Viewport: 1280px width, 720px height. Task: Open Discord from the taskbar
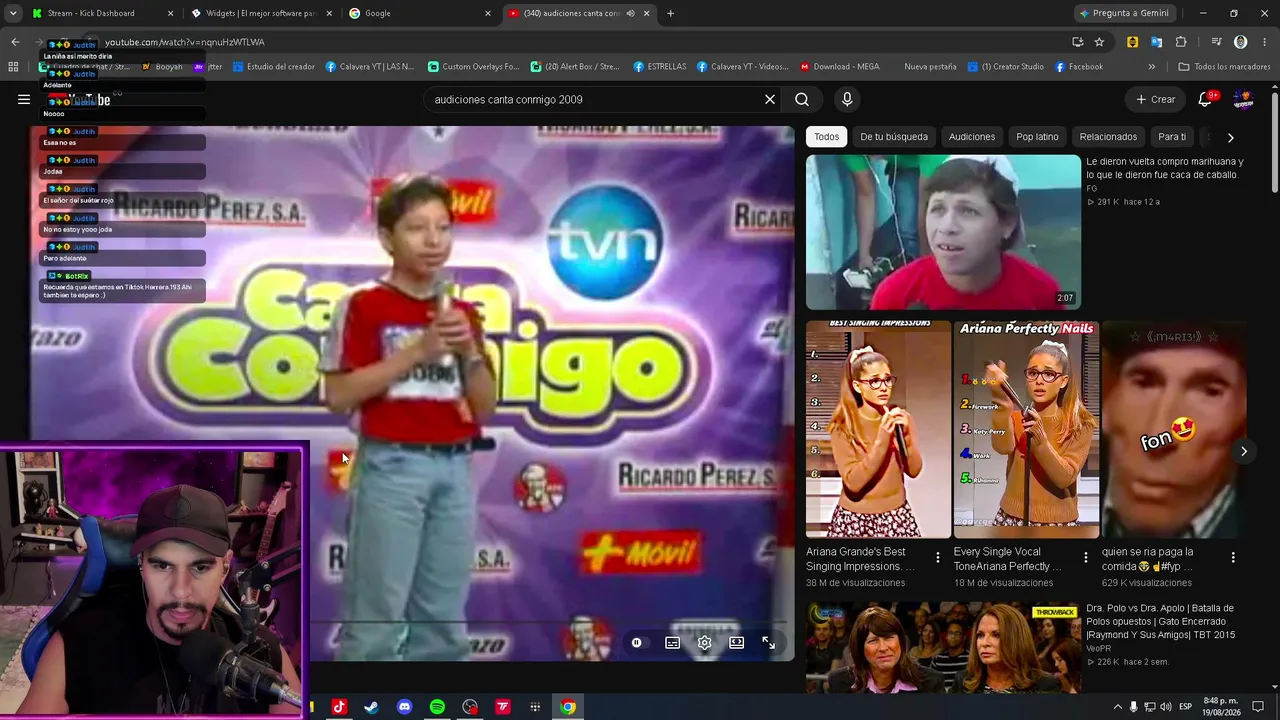coord(404,707)
